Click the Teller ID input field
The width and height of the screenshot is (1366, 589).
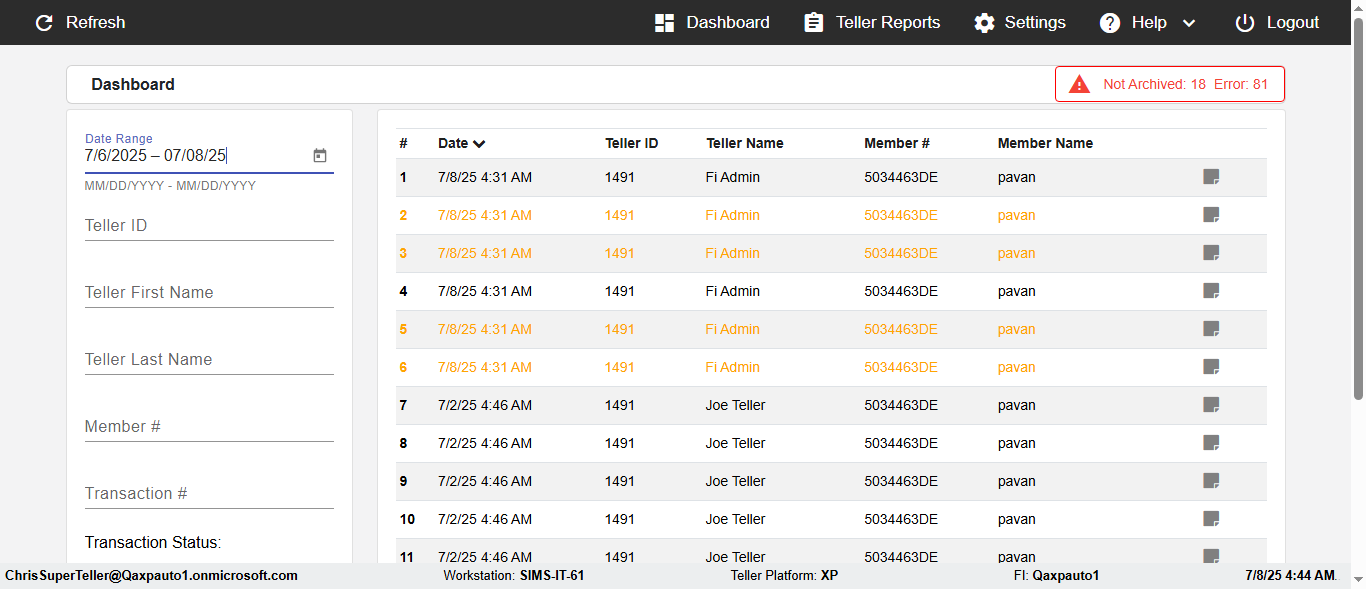(209, 226)
